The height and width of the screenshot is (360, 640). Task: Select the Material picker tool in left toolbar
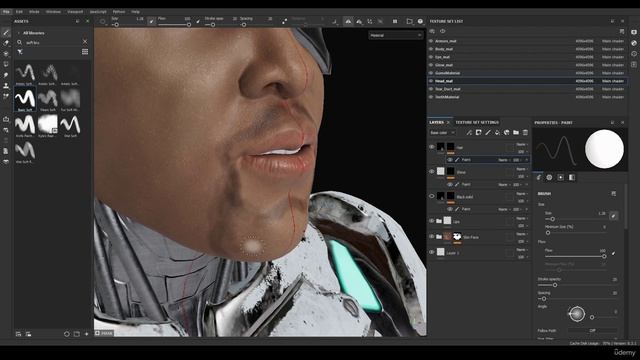coord(6,97)
